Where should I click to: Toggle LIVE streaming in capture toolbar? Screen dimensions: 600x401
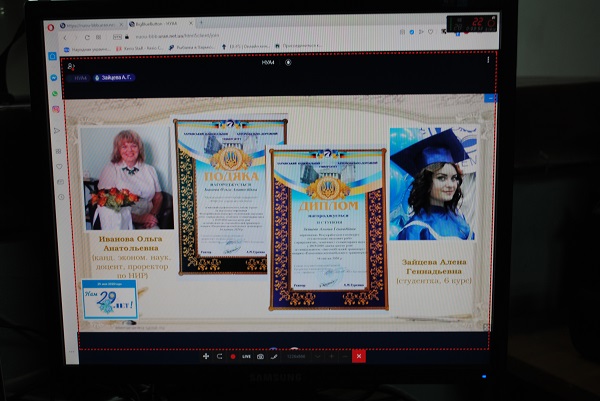(246, 356)
